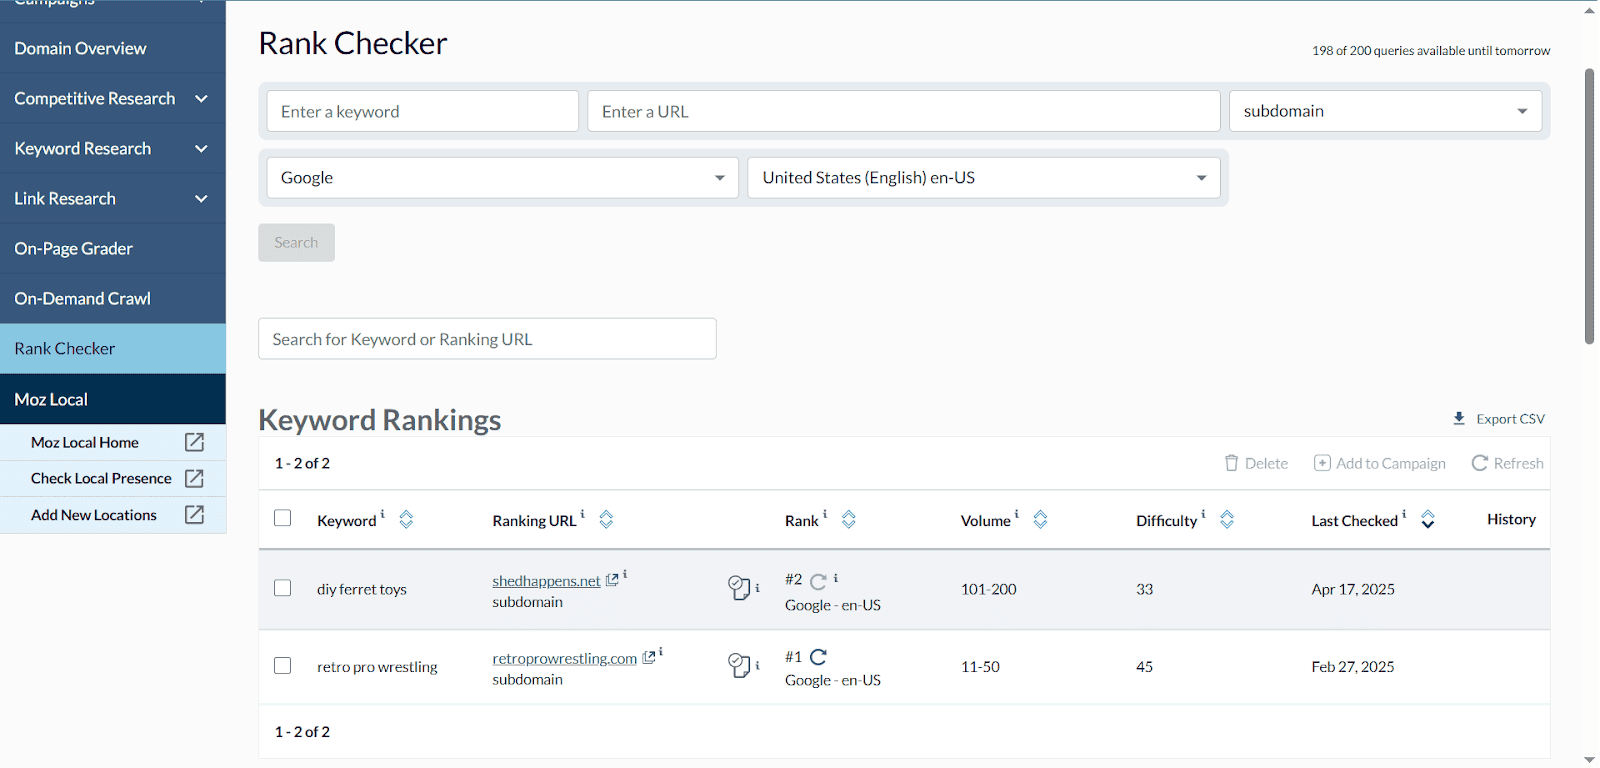This screenshot has width=1600, height=768.
Task: Click the retroprowrestling.com link
Action: click(564, 658)
